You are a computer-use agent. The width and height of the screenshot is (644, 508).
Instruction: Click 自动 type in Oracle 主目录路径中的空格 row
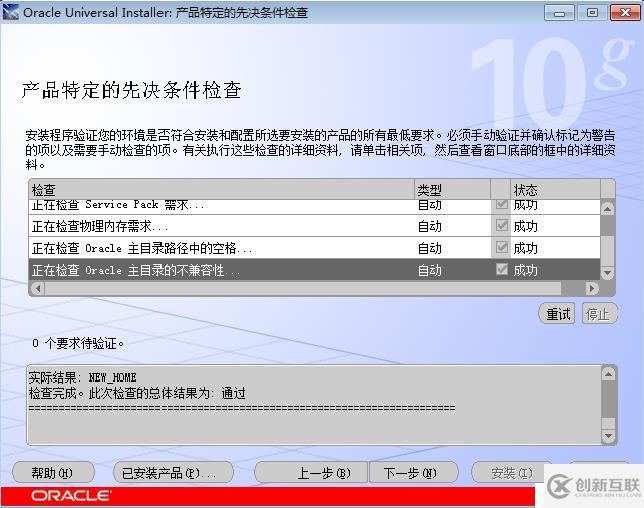pos(430,248)
